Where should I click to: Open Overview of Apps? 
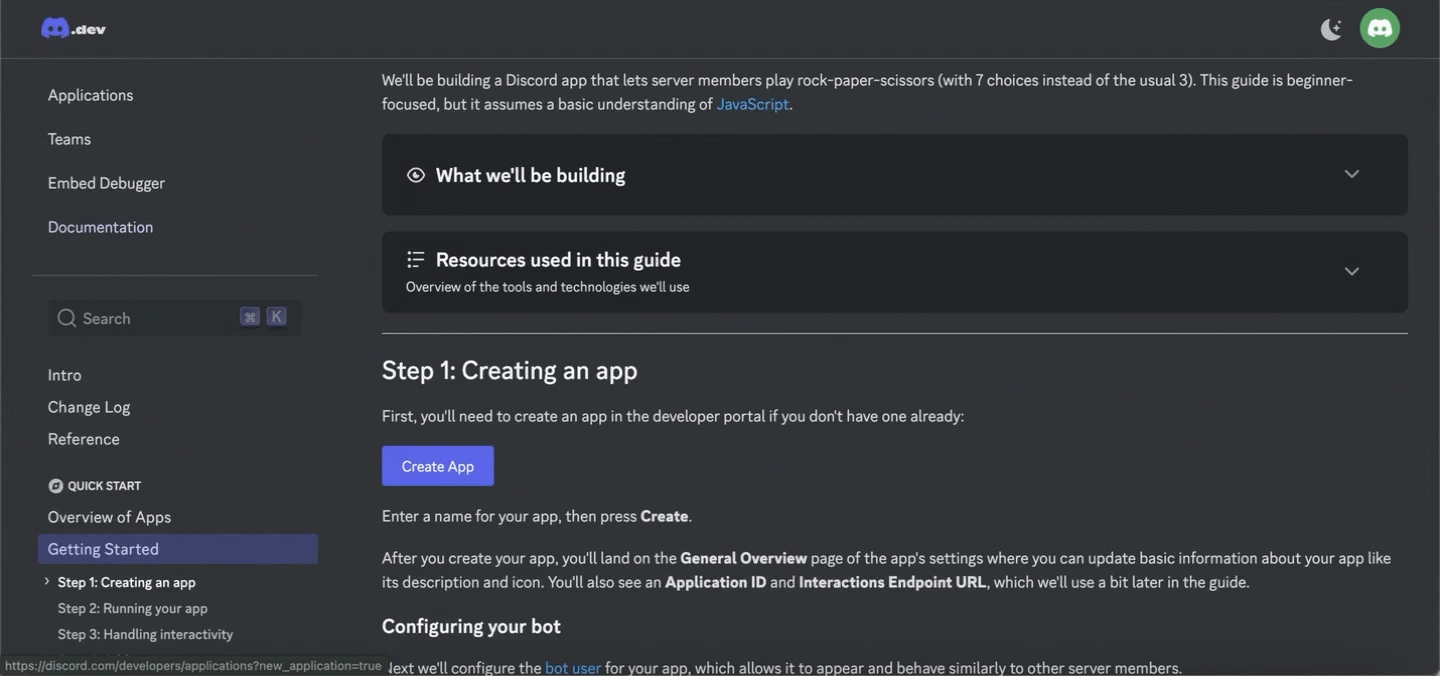(x=109, y=517)
